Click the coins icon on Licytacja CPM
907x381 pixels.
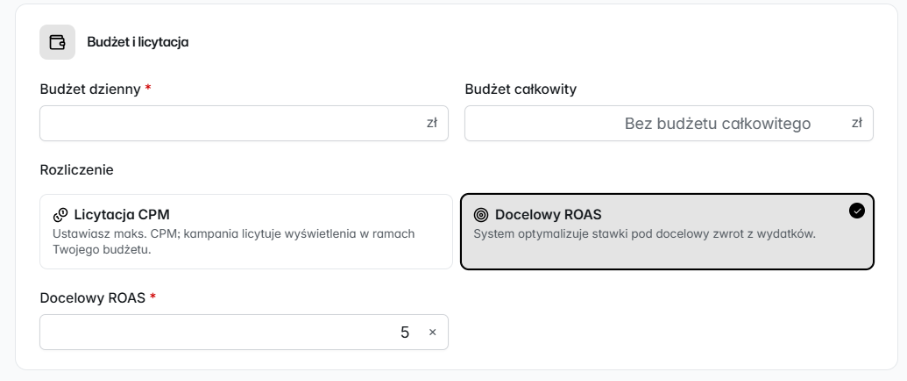(x=60, y=215)
